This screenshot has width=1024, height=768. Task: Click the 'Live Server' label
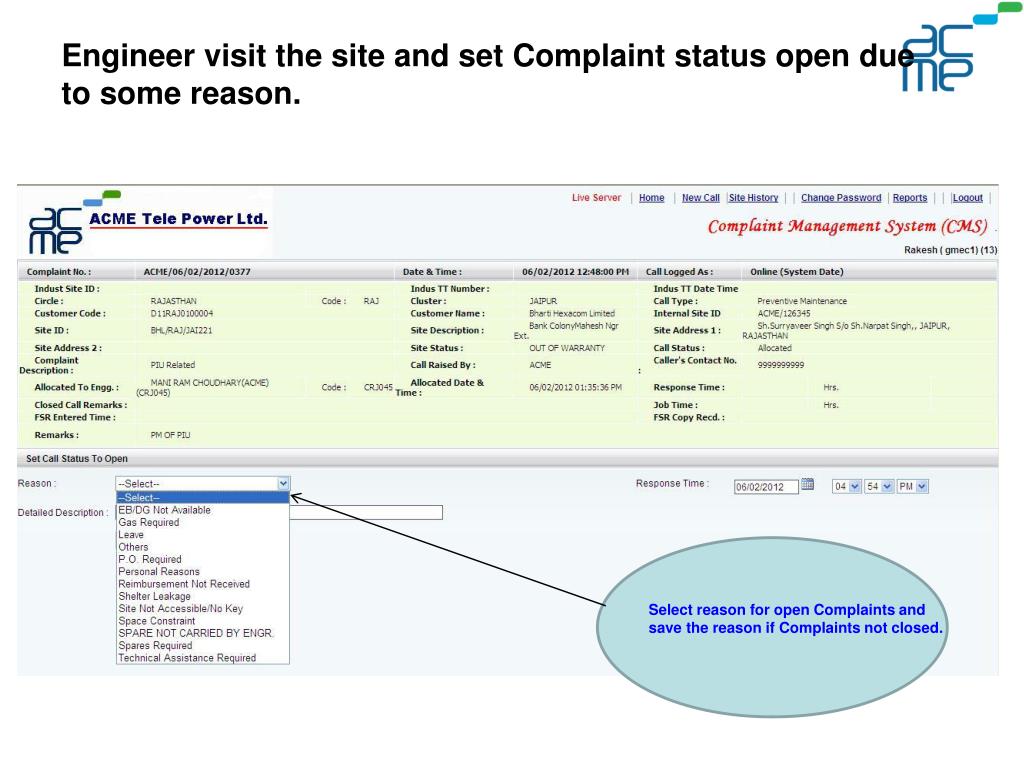(x=596, y=198)
